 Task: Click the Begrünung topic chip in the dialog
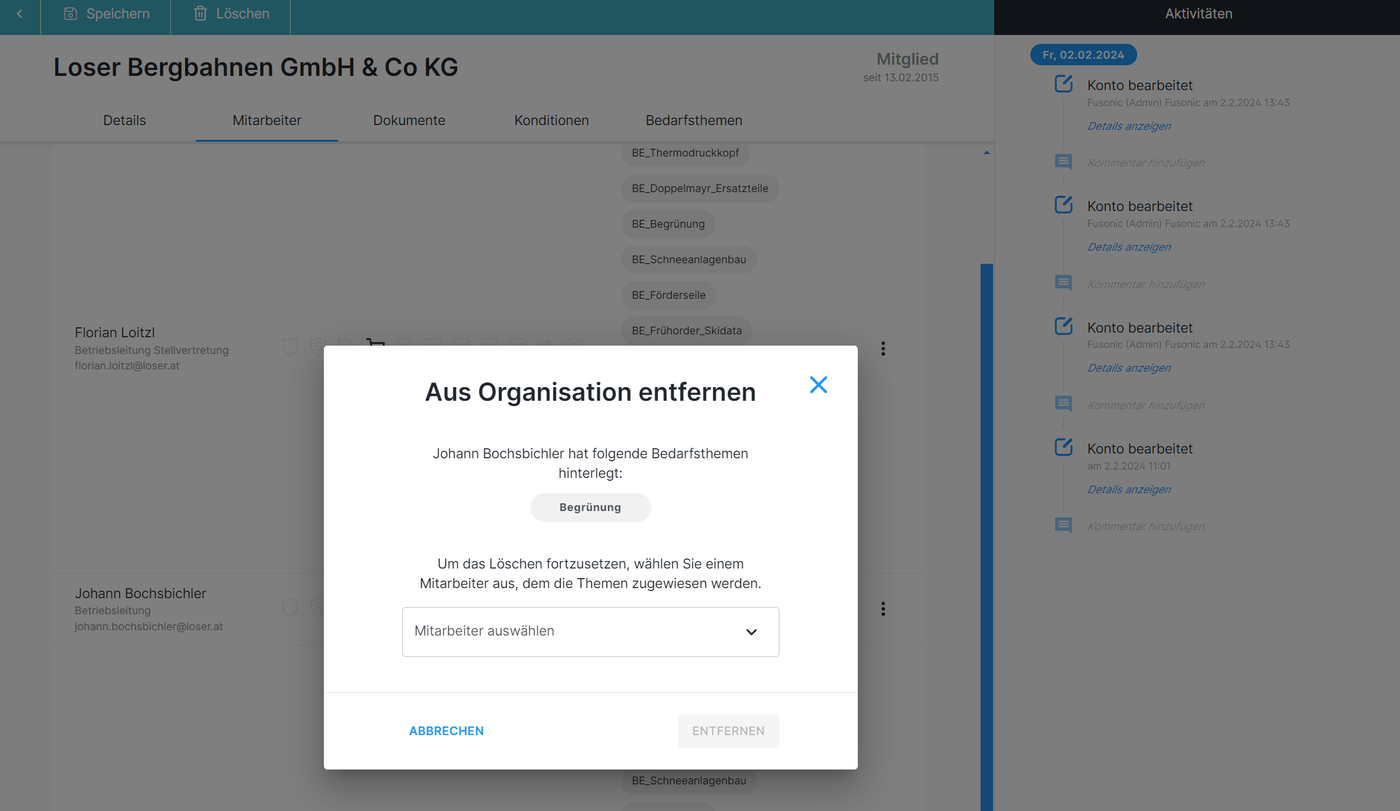[x=590, y=507]
